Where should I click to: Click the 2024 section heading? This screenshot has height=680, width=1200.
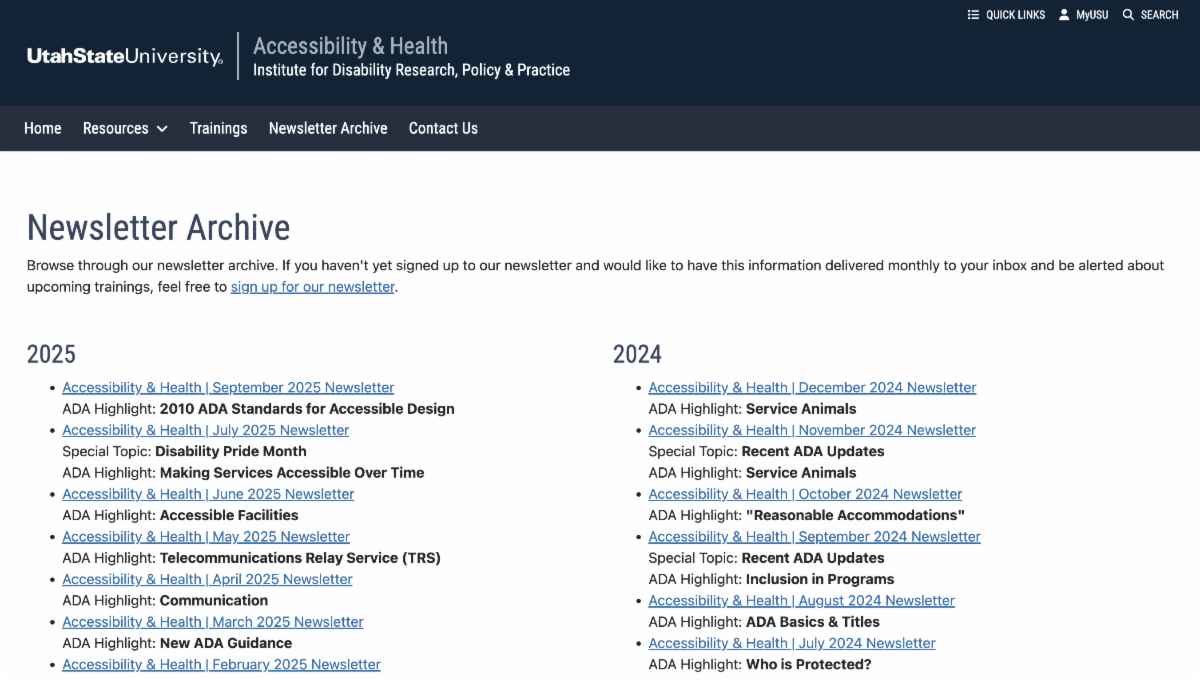(637, 354)
